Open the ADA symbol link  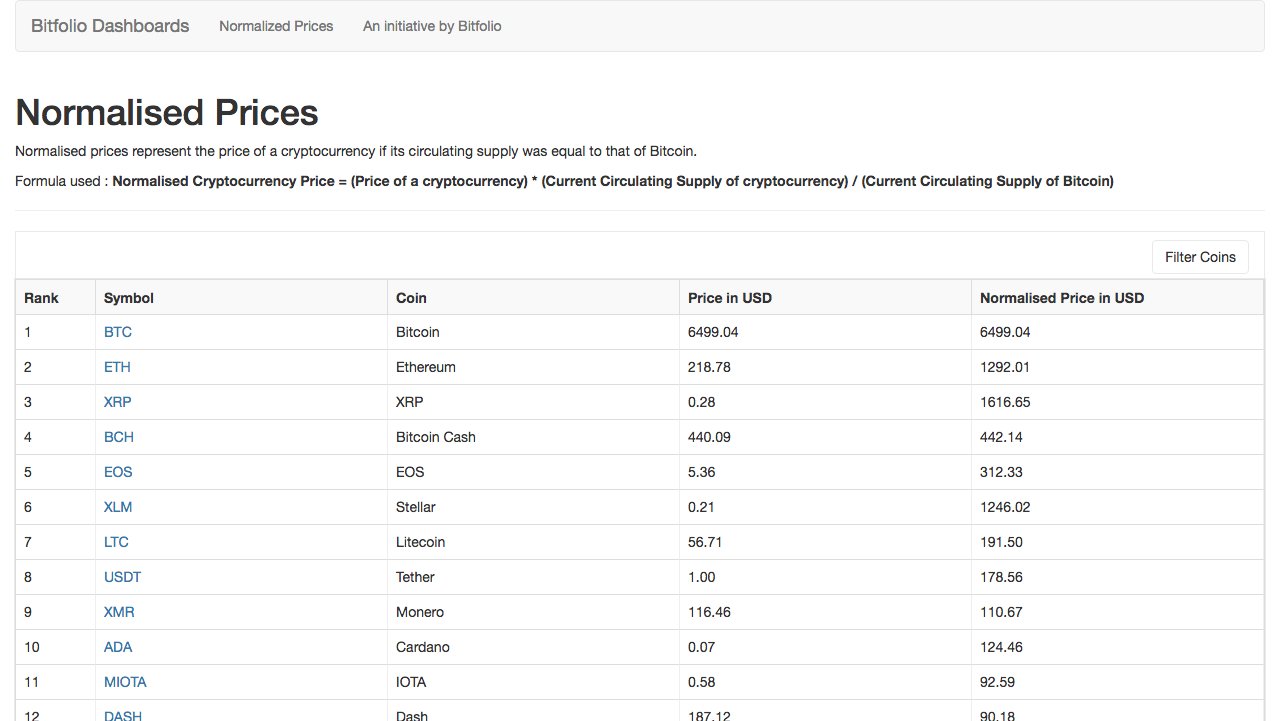pyautogui.click(x=118, y=647)
